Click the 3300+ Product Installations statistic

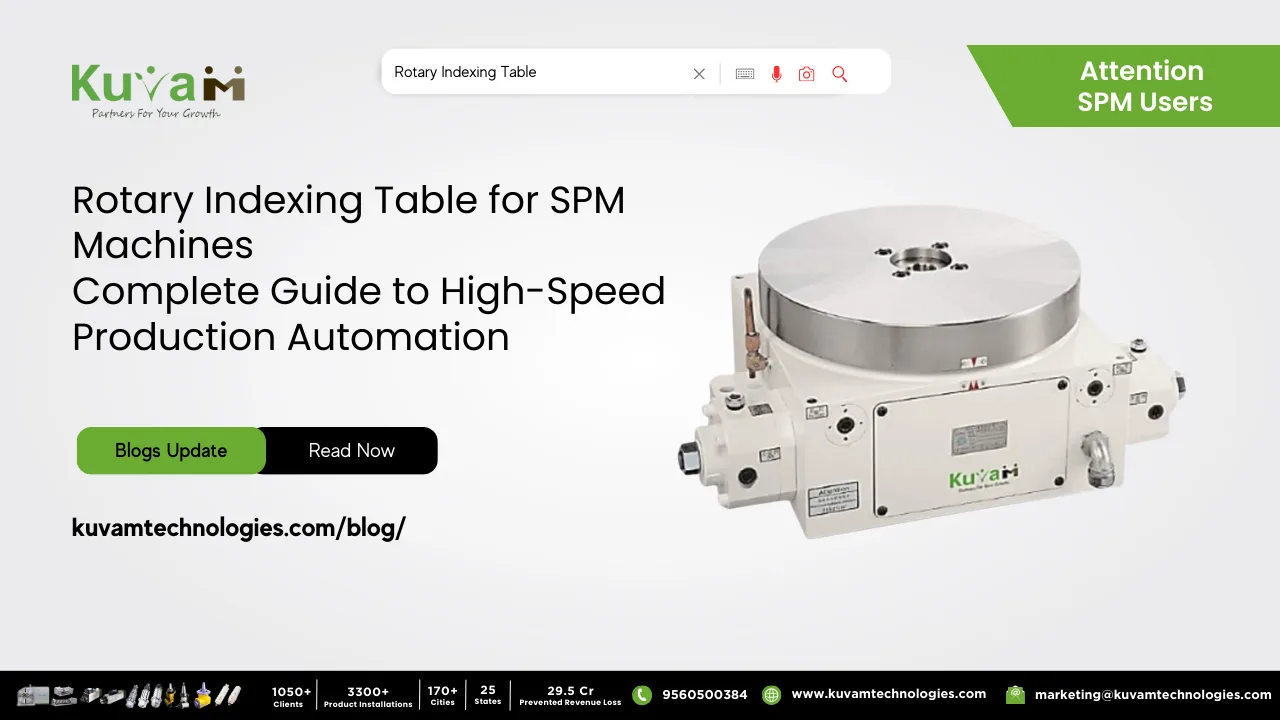[368, 696]
